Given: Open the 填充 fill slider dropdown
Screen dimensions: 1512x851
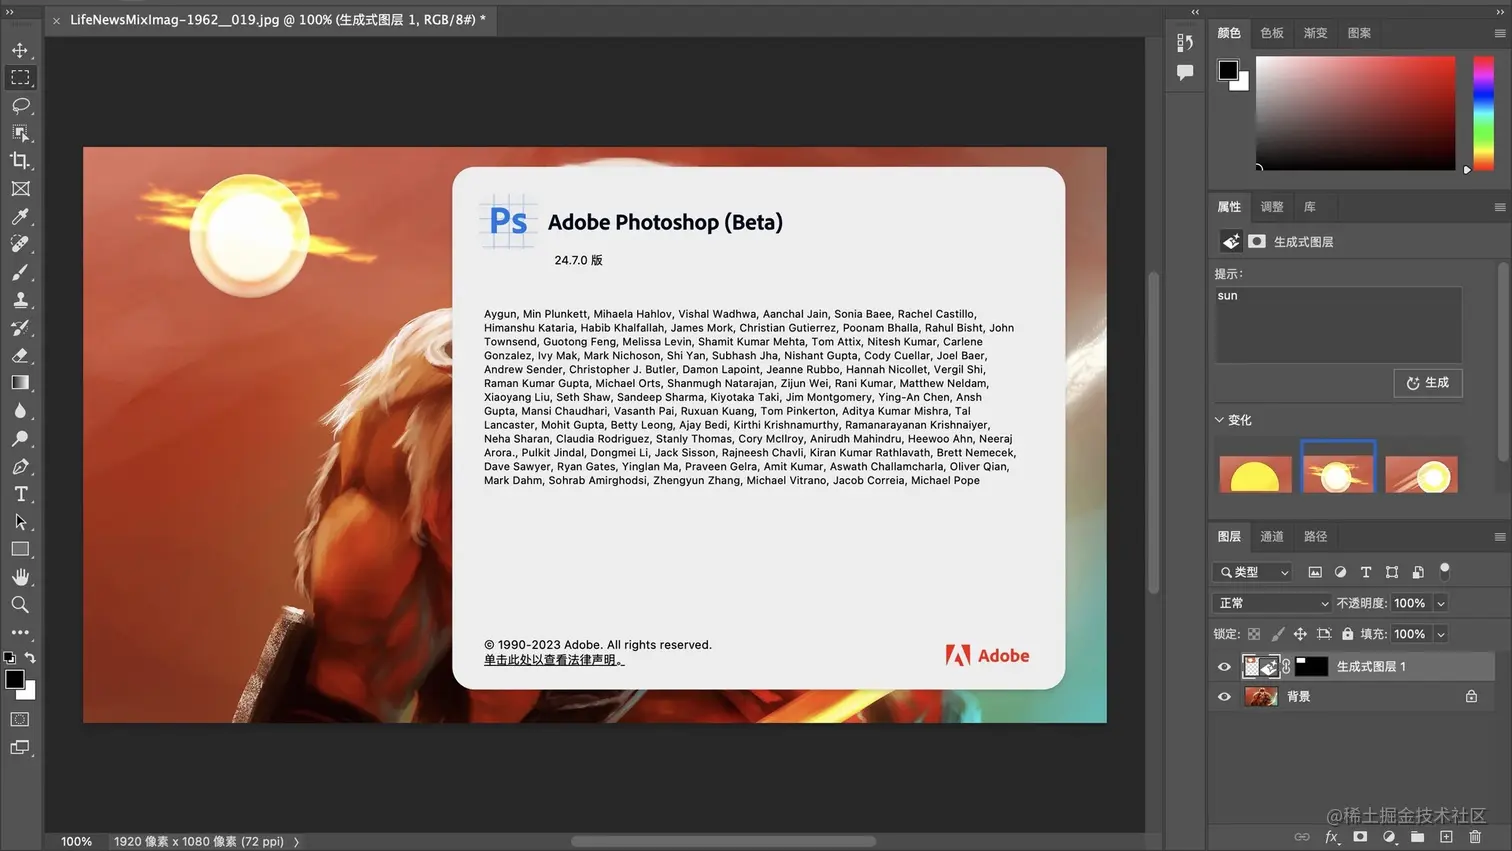Looking at the screenshot, I should tap(1441, 634).
